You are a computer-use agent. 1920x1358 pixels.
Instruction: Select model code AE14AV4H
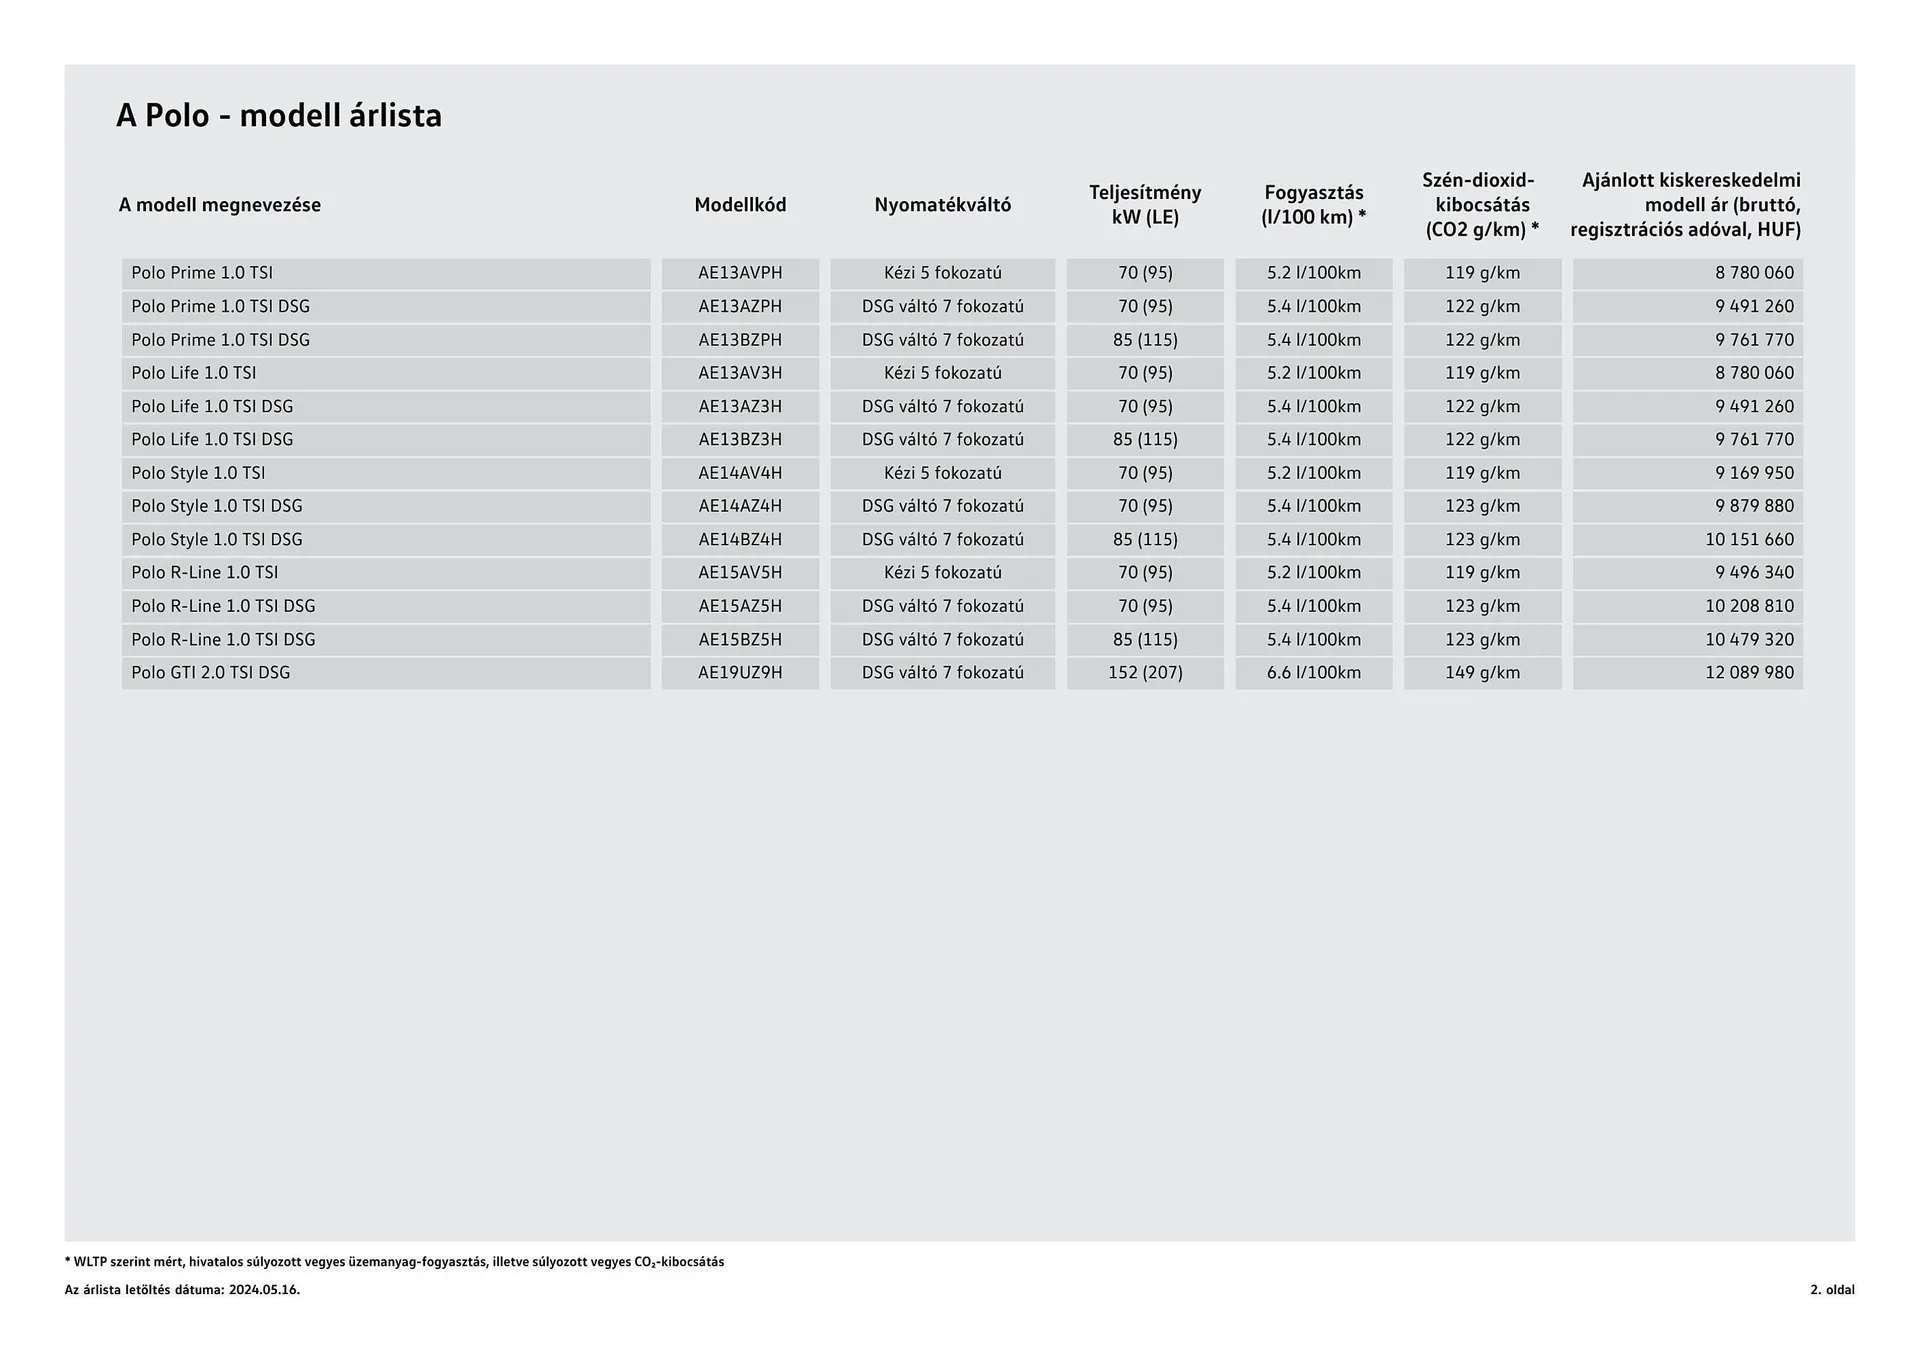coord(740,473)
